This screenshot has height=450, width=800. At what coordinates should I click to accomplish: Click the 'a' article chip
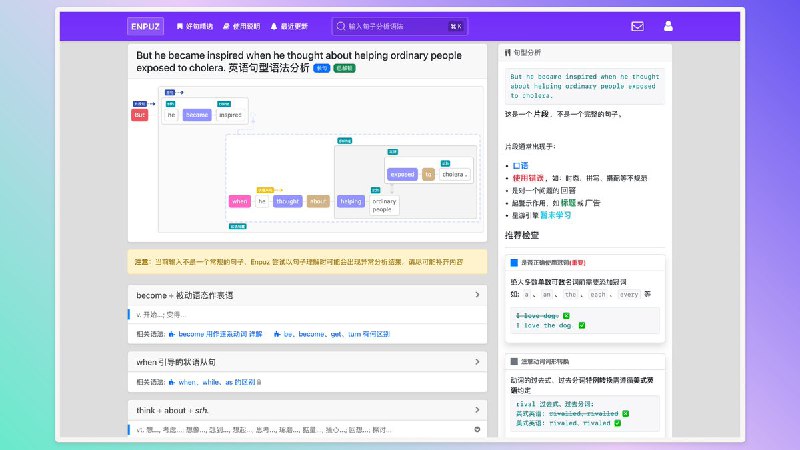pyautogui.click(x=527, y=294)
